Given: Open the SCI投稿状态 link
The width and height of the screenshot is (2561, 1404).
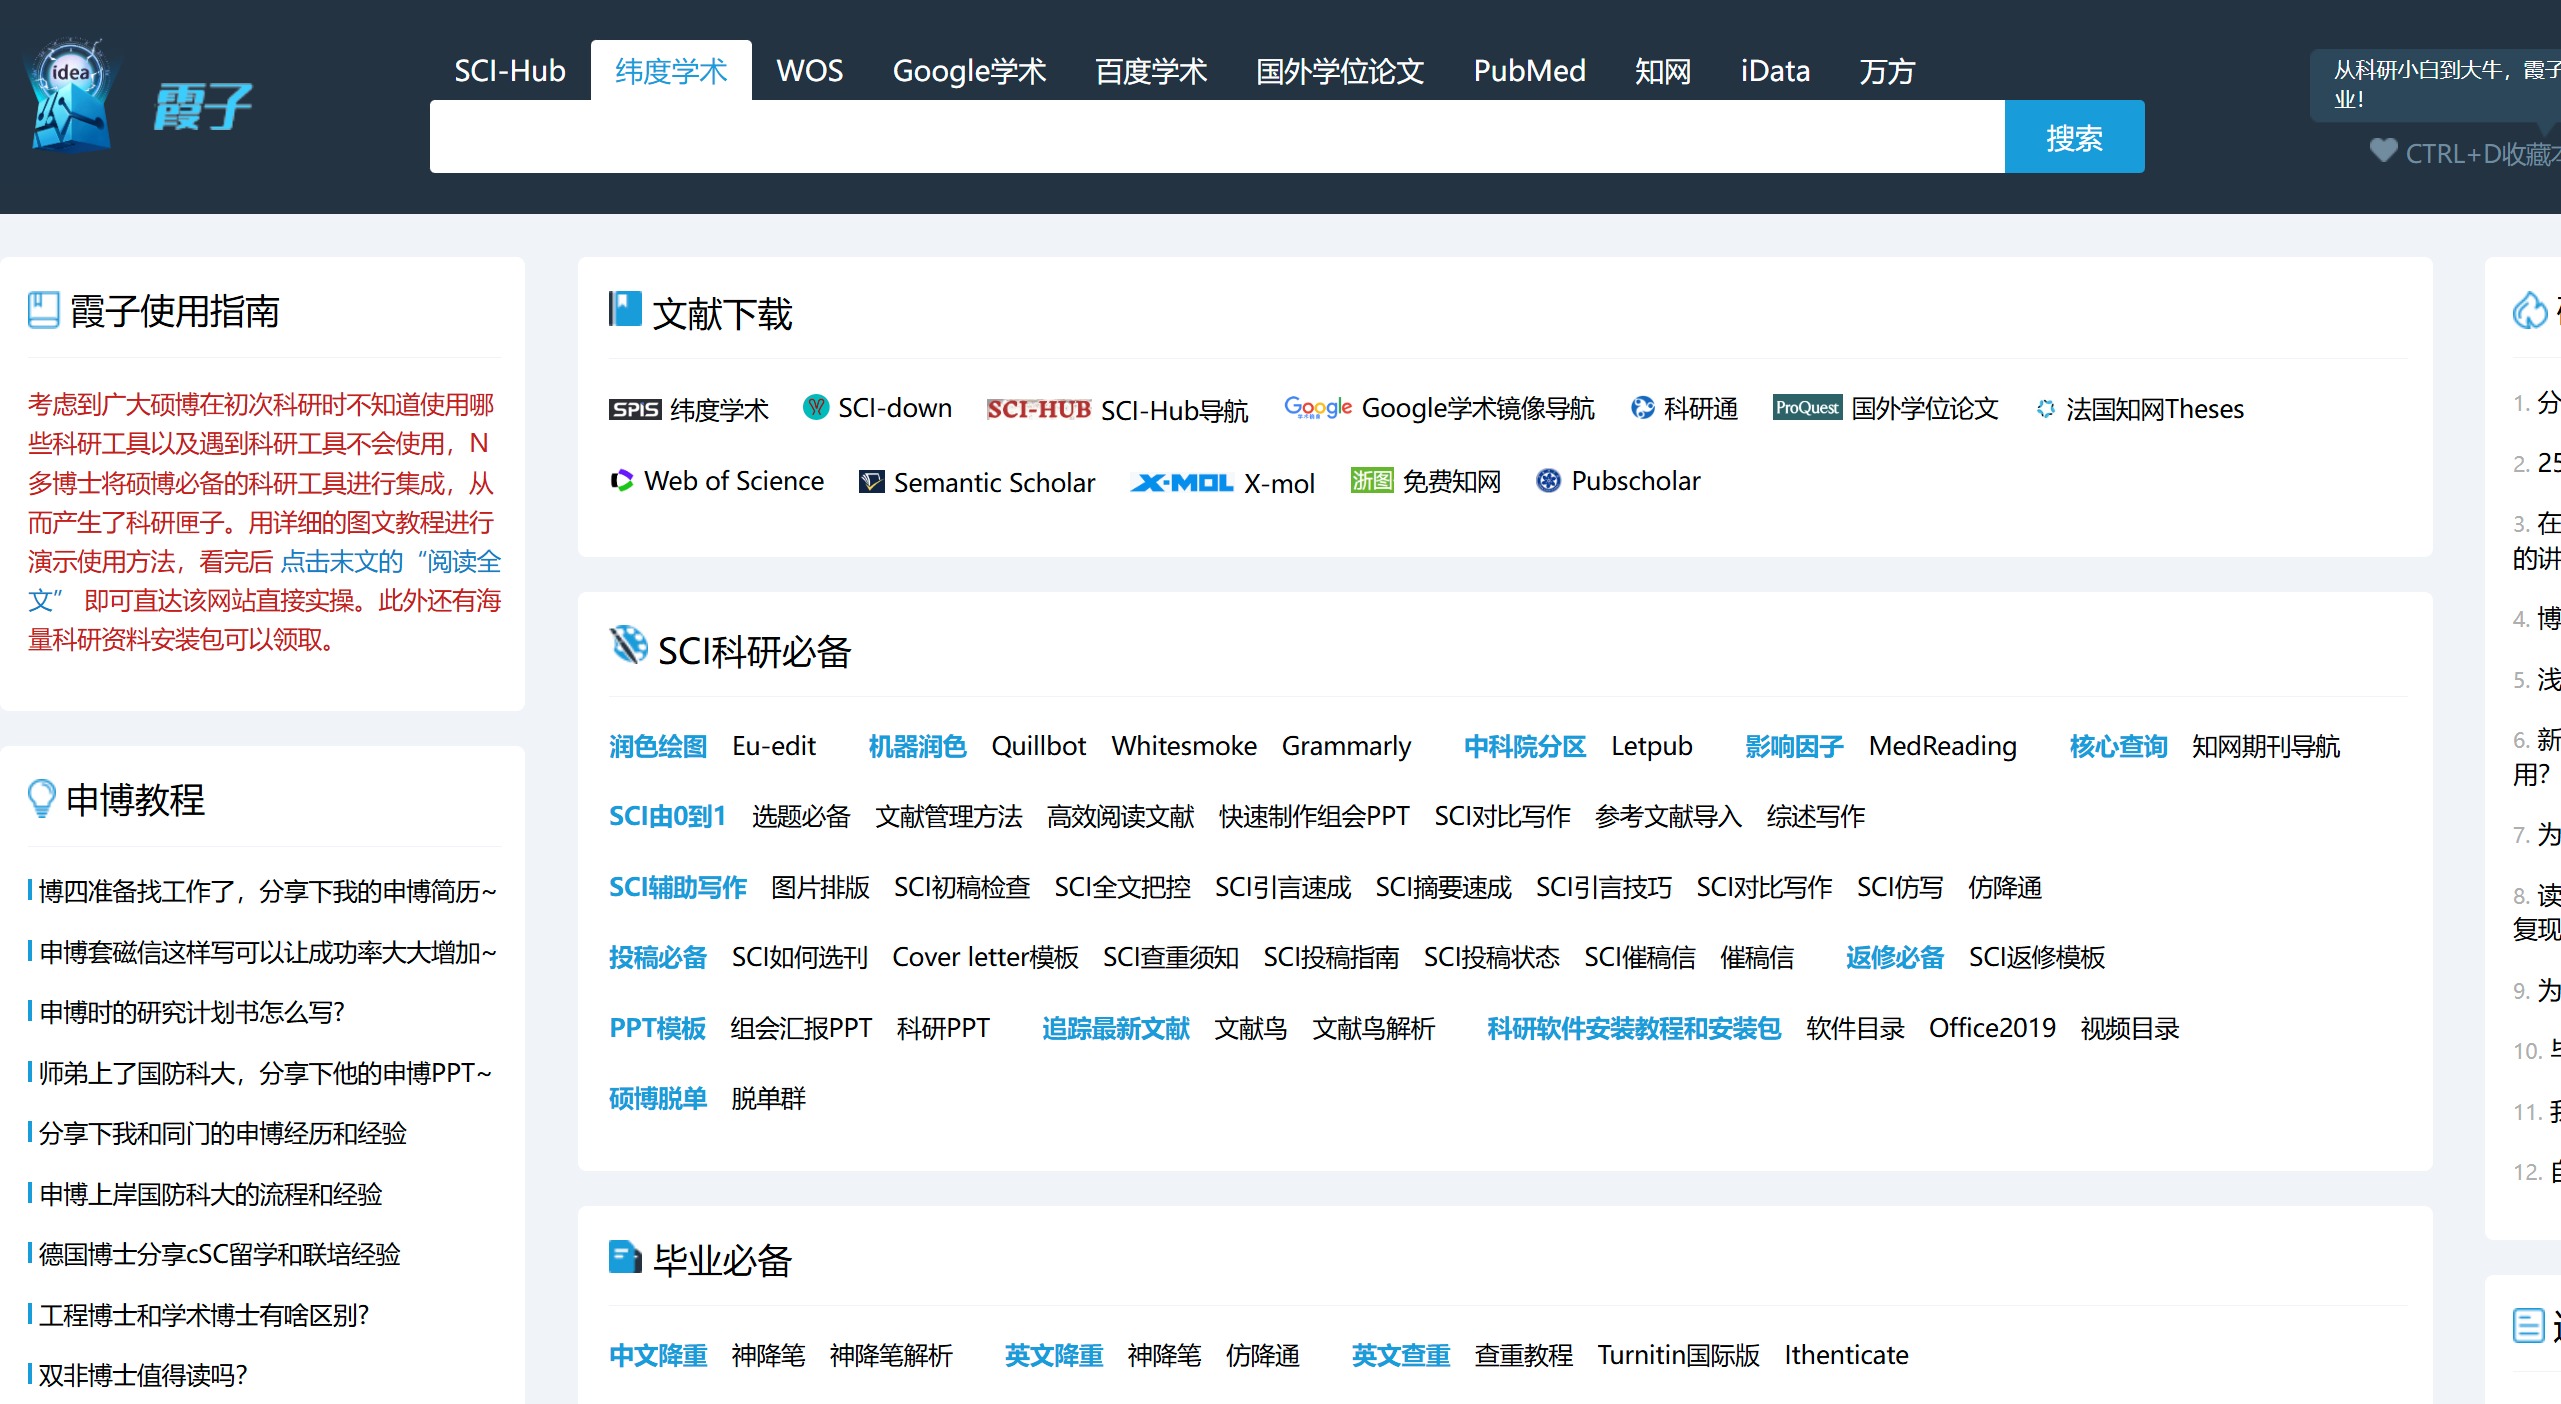Looking at the screenshot, I should [1491, 957].
